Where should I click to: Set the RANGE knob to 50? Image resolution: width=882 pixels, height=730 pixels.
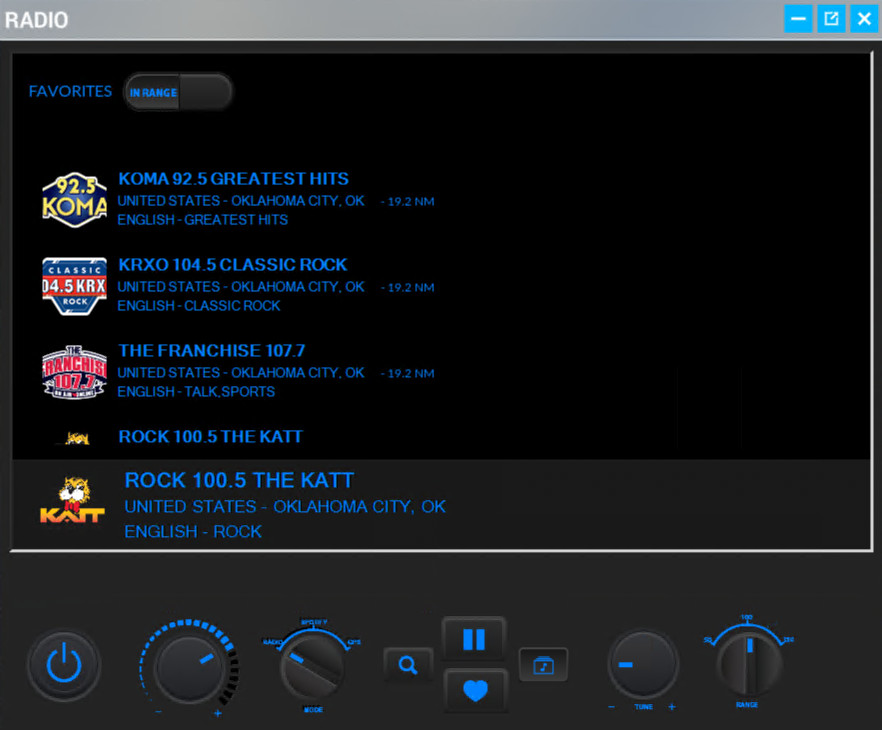706,640
